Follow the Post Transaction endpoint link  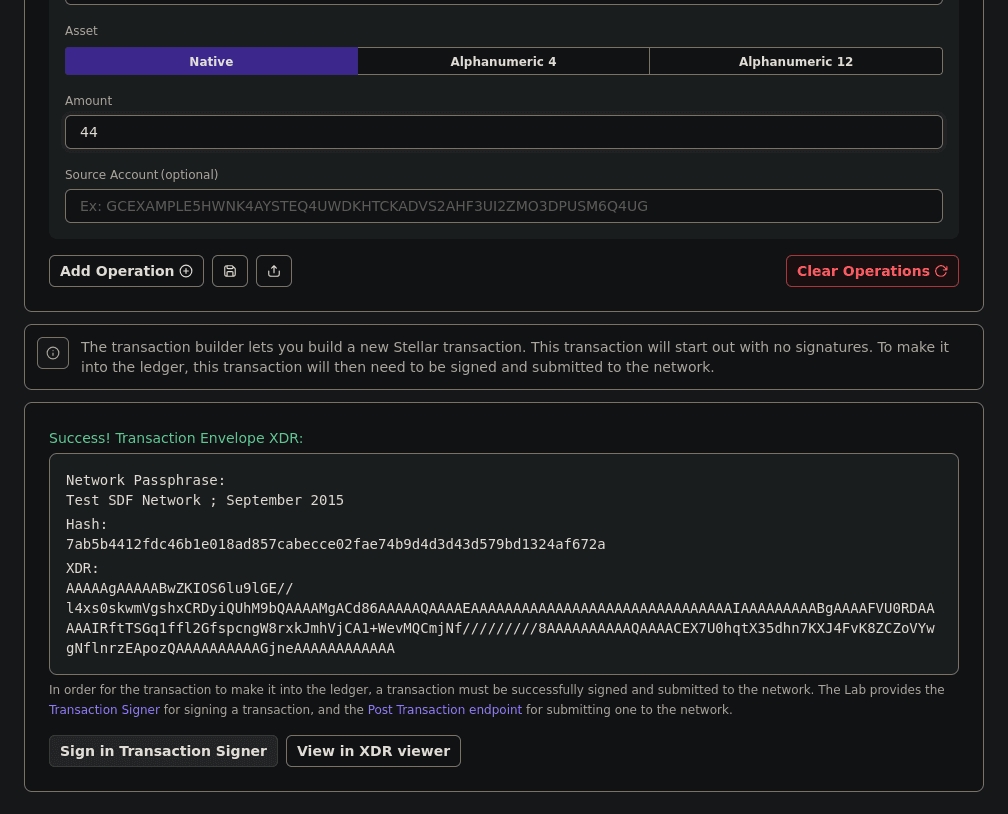tap(444, 710)
